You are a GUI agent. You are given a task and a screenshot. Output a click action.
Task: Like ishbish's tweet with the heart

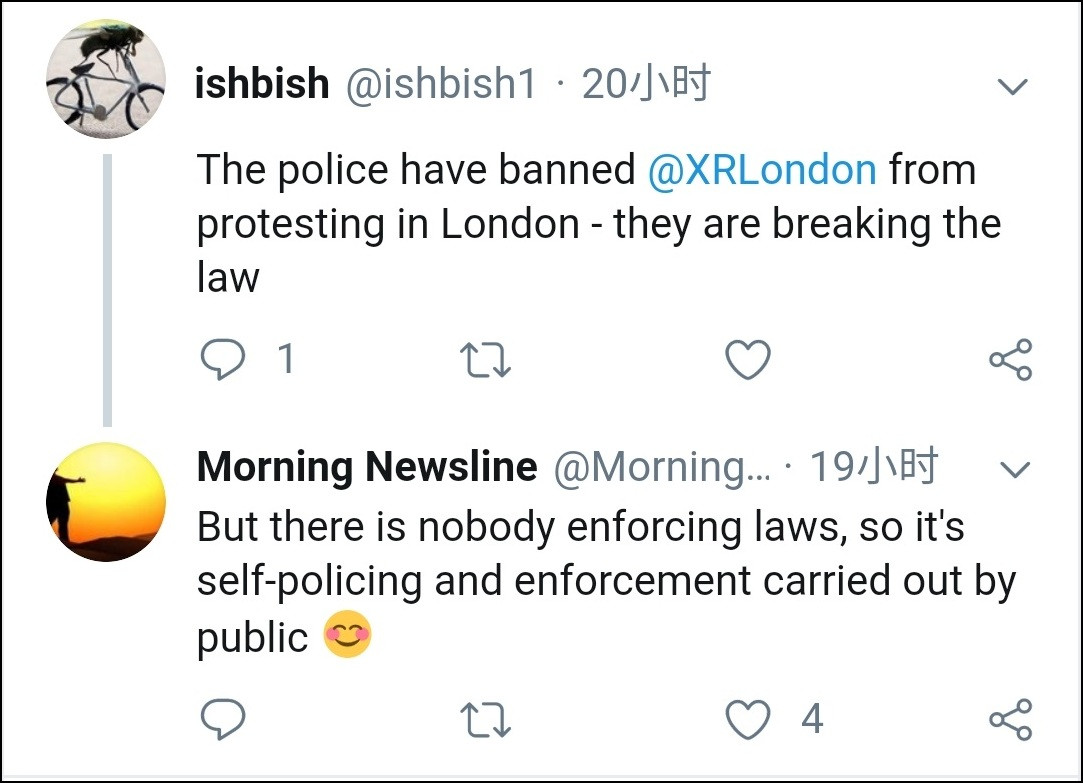pyautogui.click(x=747, y=360)
